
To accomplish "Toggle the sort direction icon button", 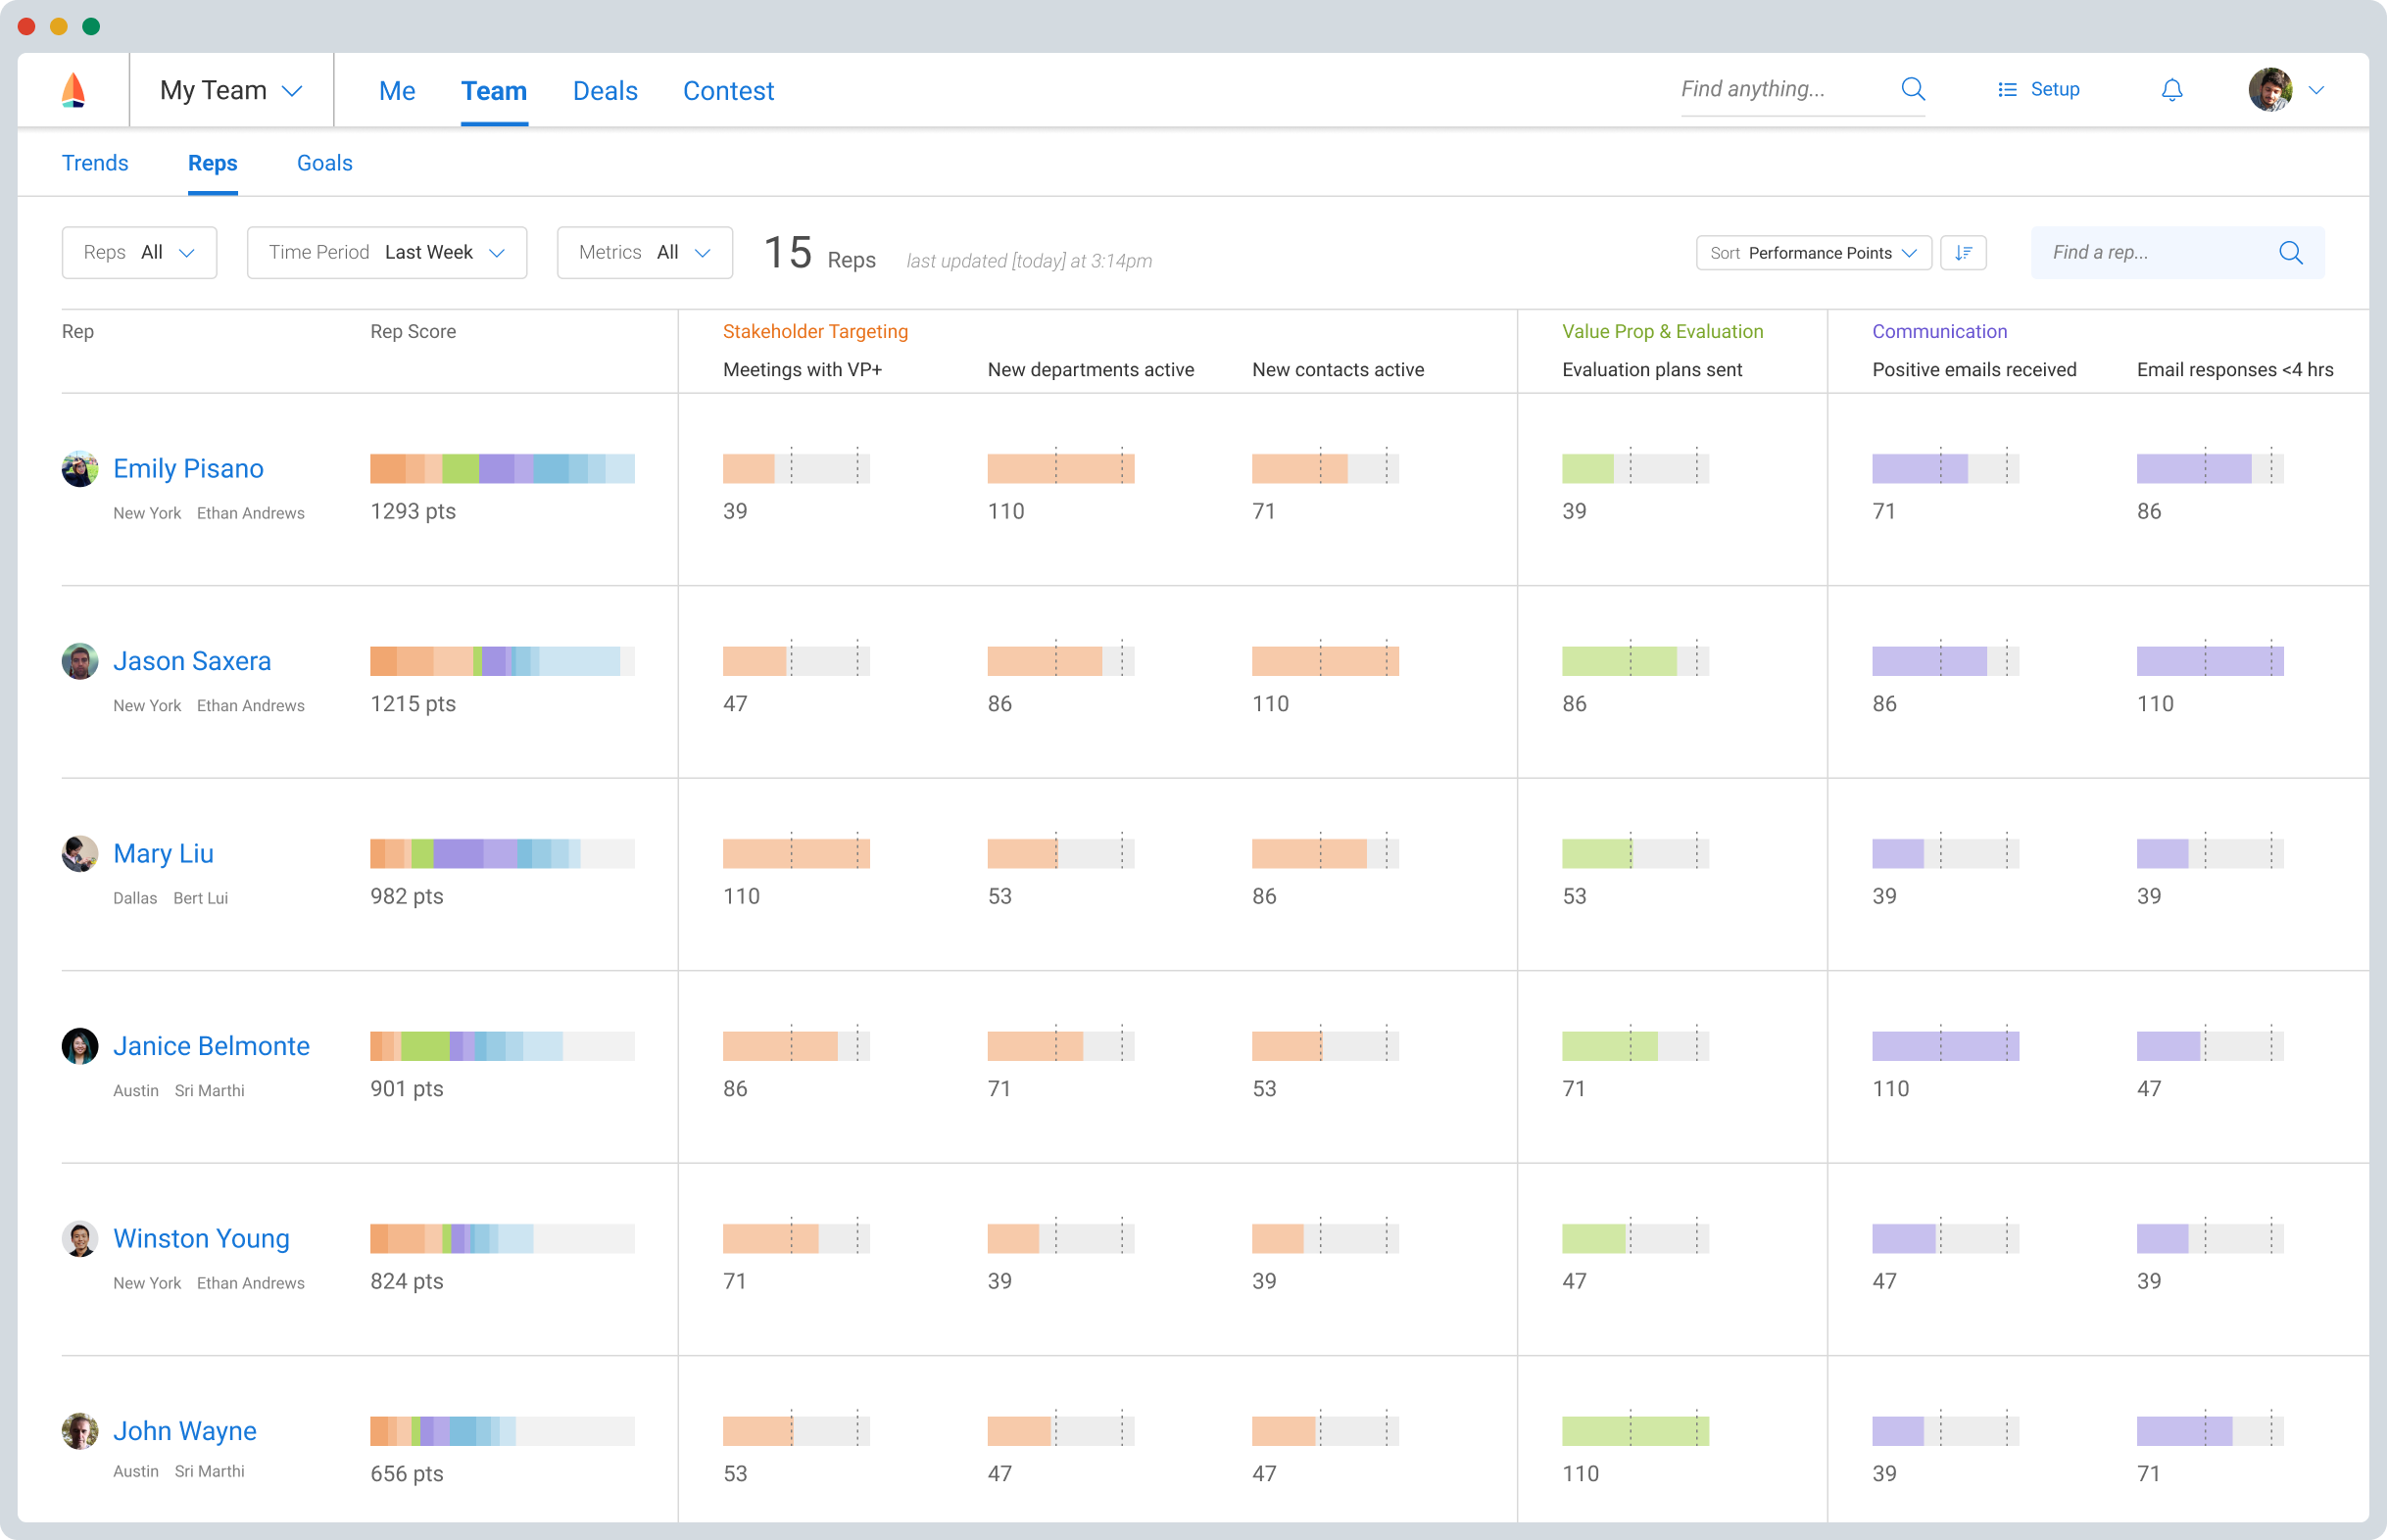I will (x=1962, y=253).
